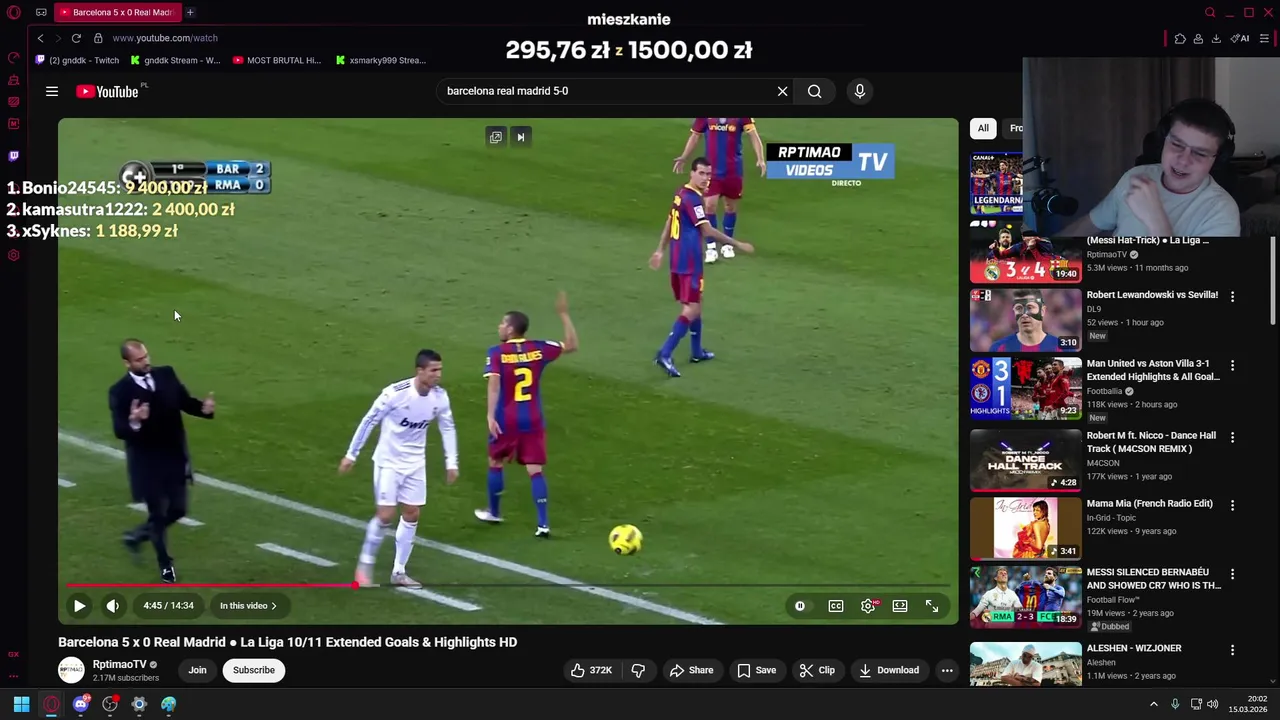This screenshot has width=1280, height=720.
Task: Subscribe to RptimaoTV channel
Action: 254,670
